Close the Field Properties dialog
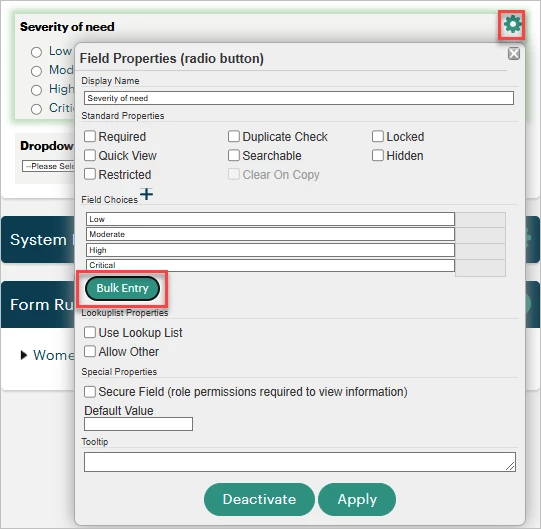This screenshot has height=529, width=541. [x=514, y=53]
